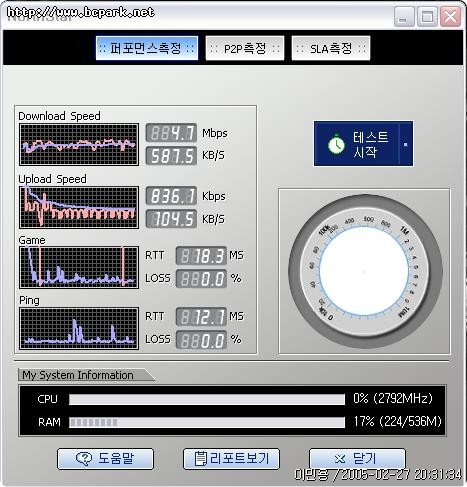467x487 pixels.
Task: Click the Ping graph
Action: pos(79,328)
